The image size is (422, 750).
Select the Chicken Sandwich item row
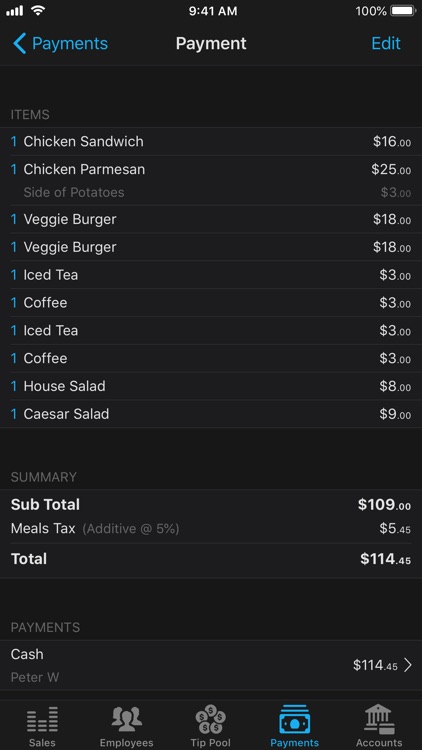point(211,142)
